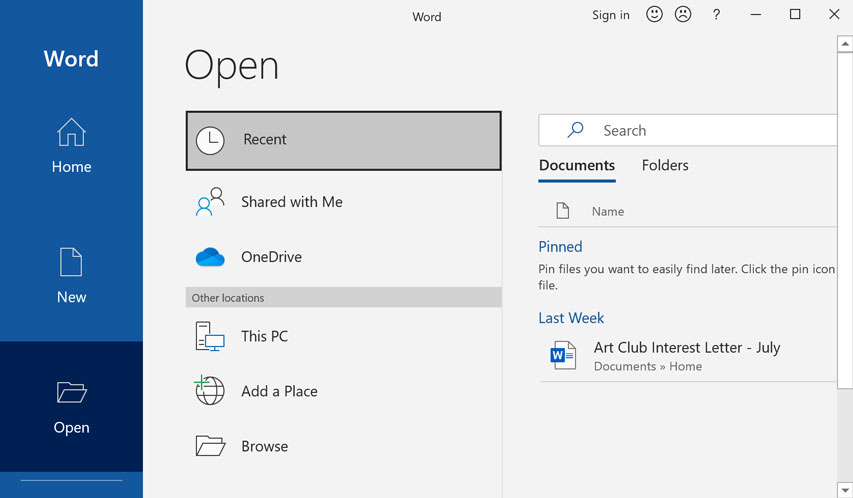Click the Home house icon in sidebar
853x498 pixels.
[x=71, y=132]
